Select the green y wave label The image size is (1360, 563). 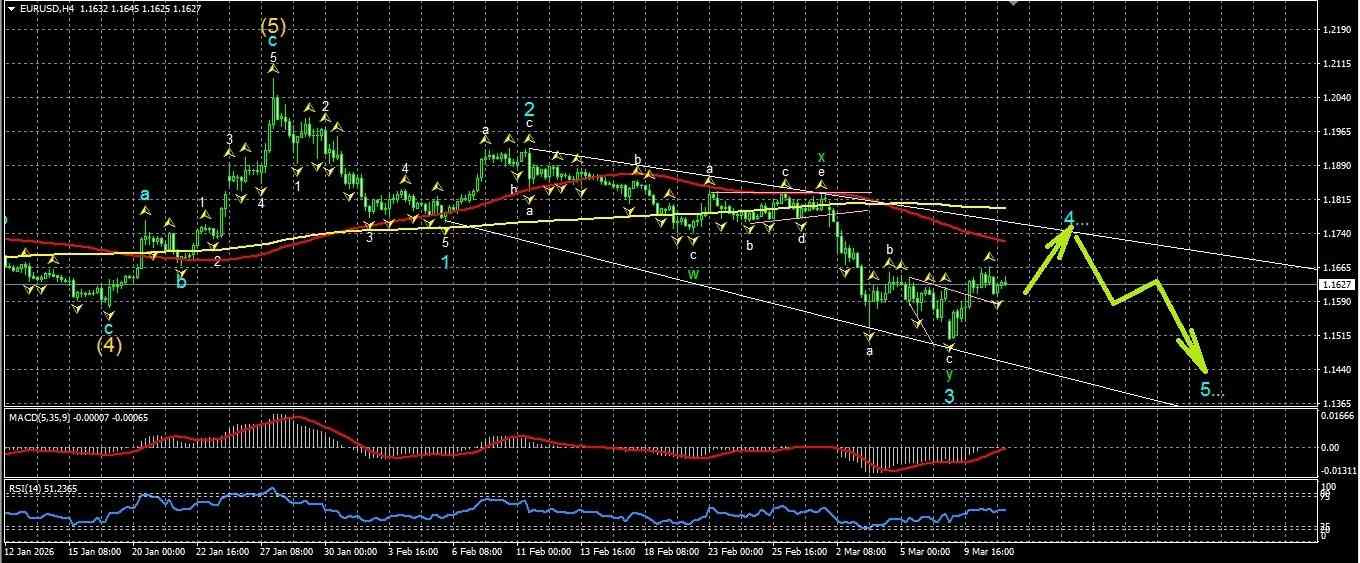point(949,374)
